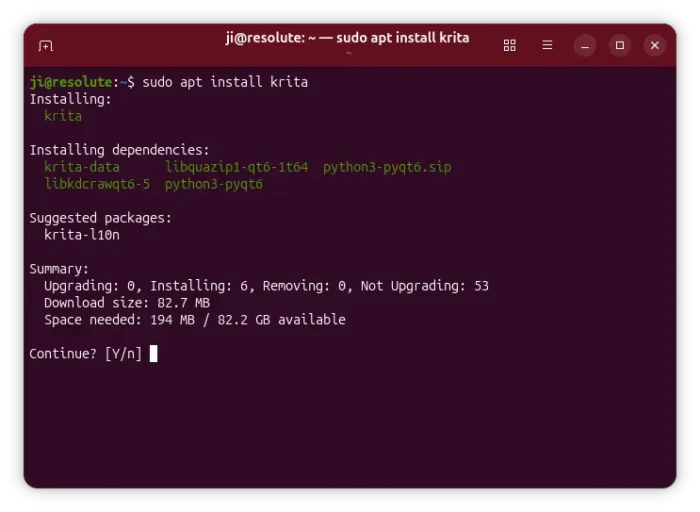Click the krita-l10n suggested package
Image resolution: width=700 pixels, height=512 pixels.
pos(82,235)
